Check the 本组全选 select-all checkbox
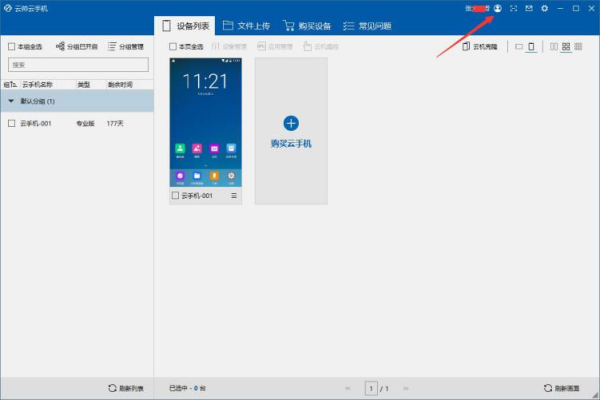Screen dimensions: 600x400 click(x=11, y=47)
